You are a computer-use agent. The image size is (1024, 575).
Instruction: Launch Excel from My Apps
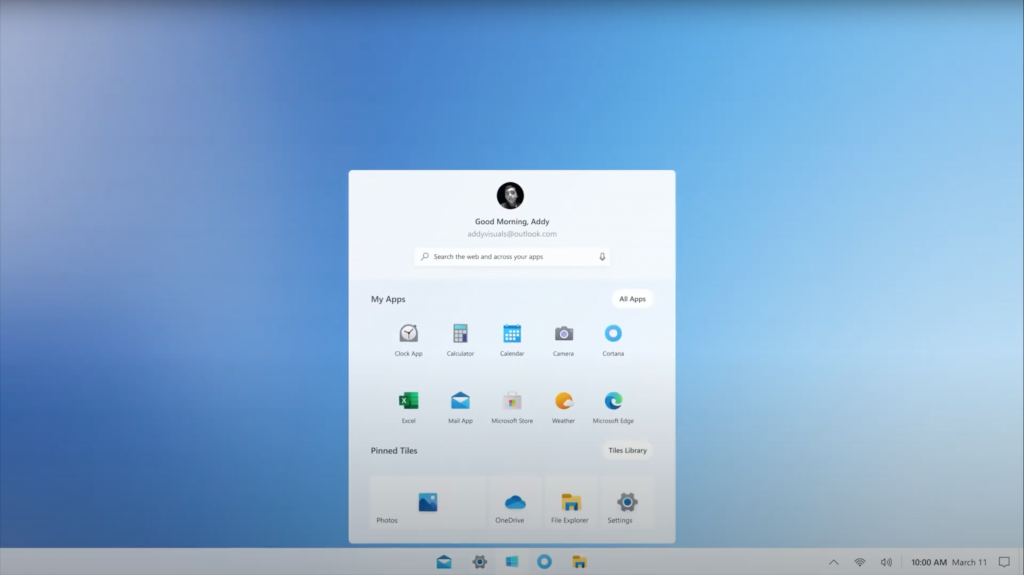point(408,401)
